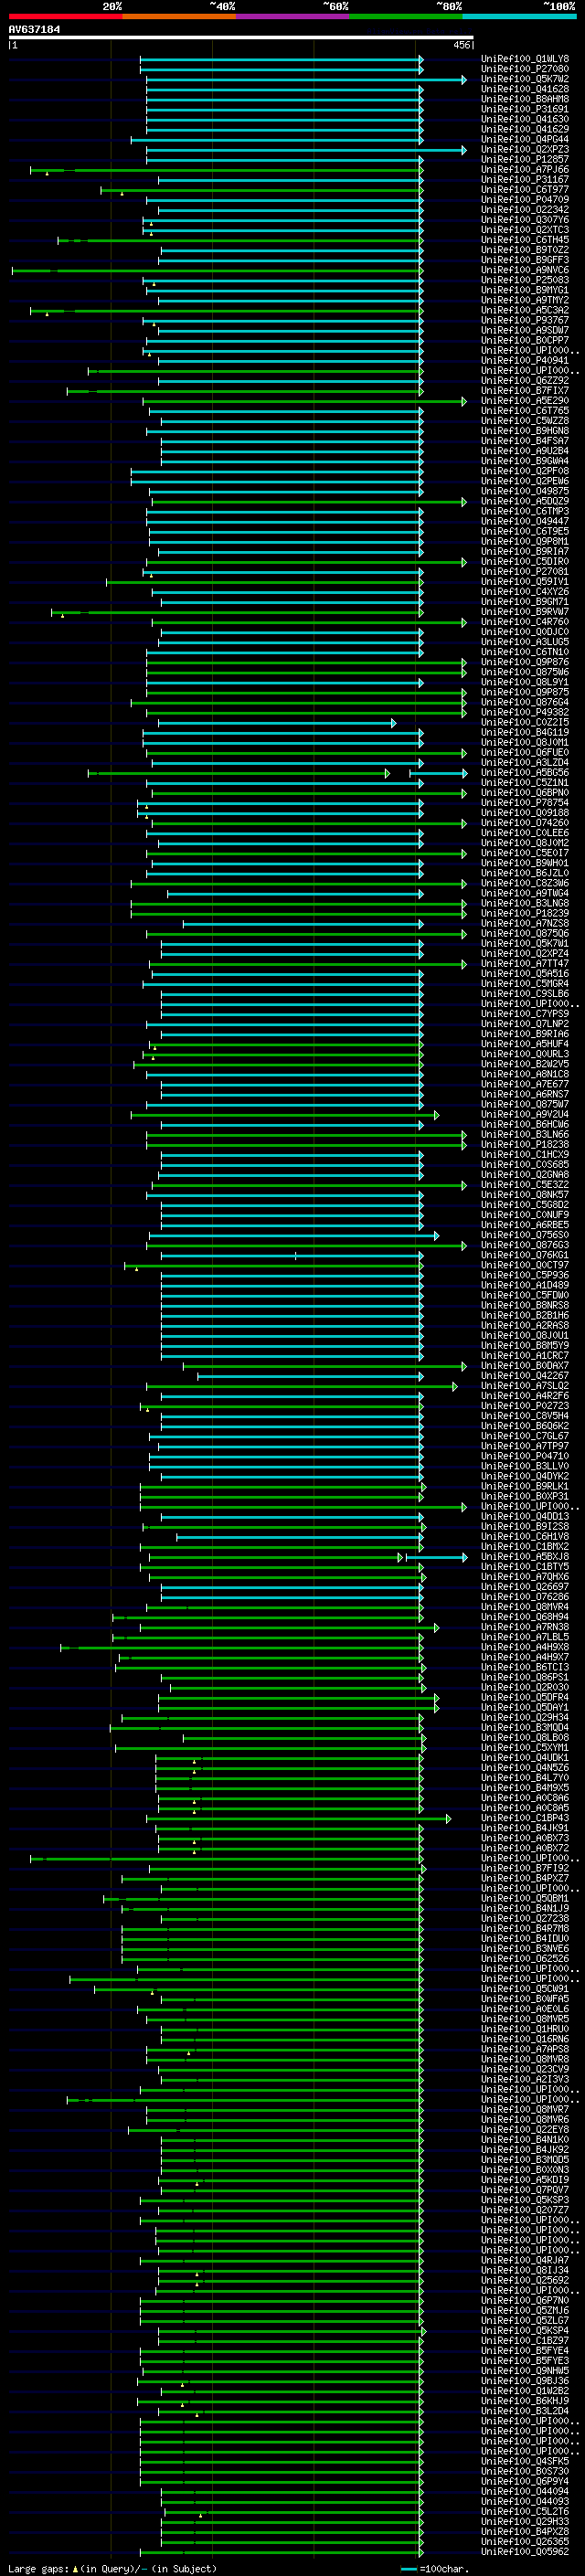Viewport: 585px width, 2576px height.
Task: Select hit label UniRef100_A5HUF4
Action: click(525, 1045)
